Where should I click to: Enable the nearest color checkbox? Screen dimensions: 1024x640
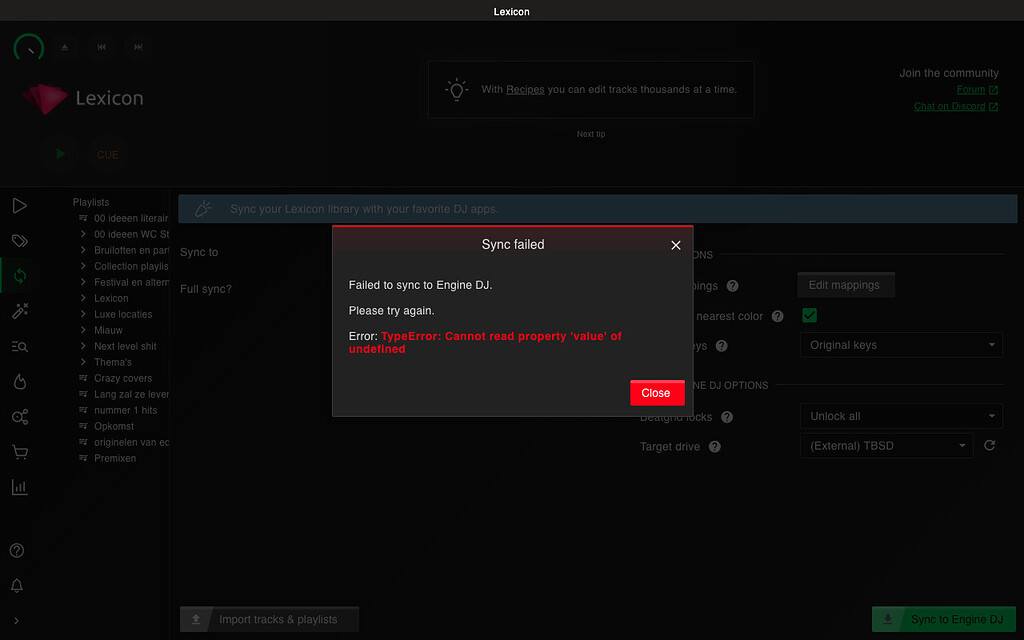point(808,315)
